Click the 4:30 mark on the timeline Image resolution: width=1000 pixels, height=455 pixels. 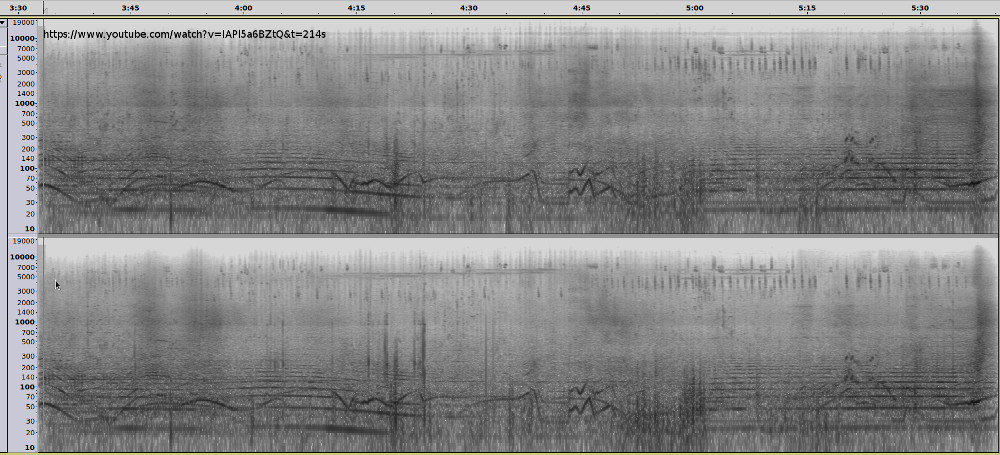[469, 8]
